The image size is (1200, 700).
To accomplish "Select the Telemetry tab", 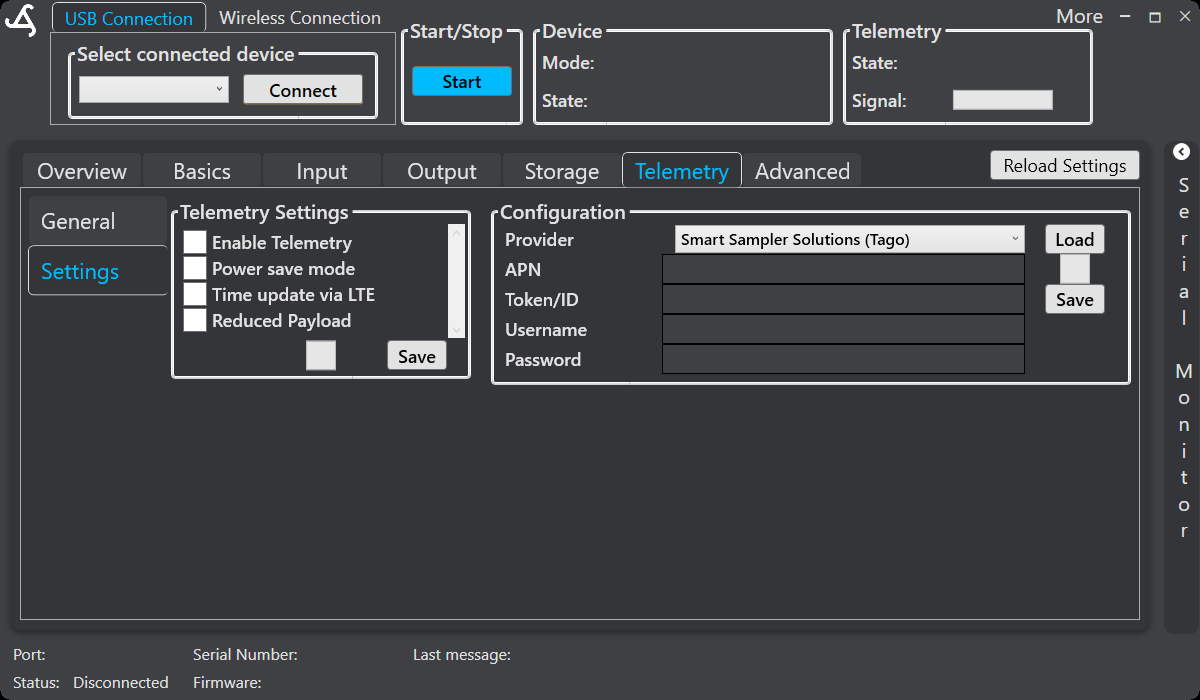I will point(682,171).
